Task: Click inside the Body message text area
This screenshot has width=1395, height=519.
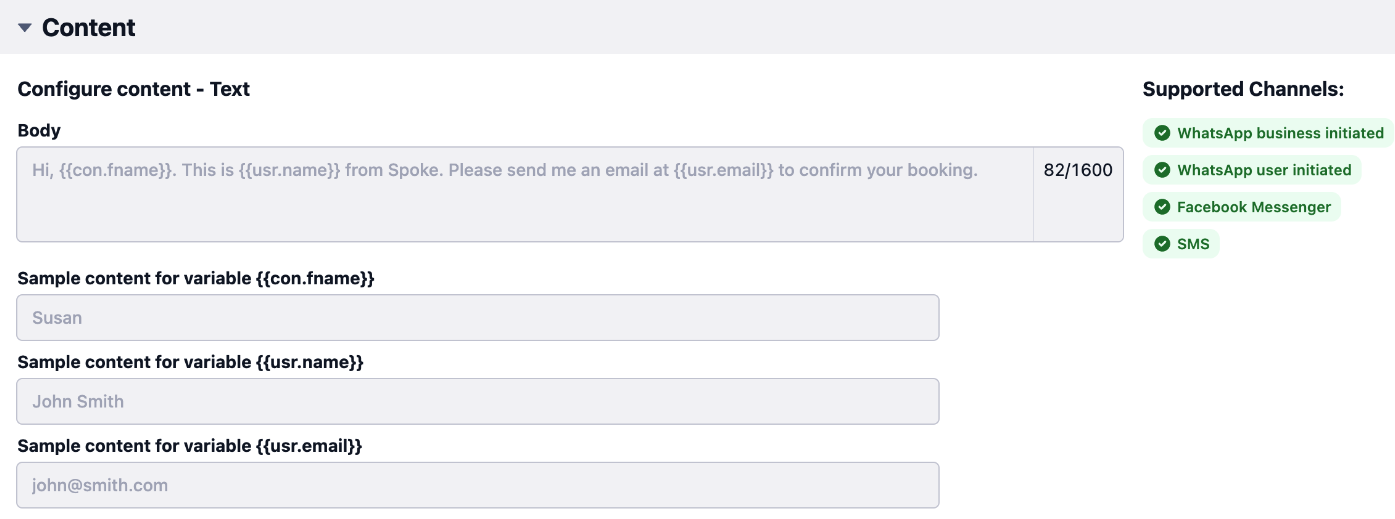Action: (525, 195)
